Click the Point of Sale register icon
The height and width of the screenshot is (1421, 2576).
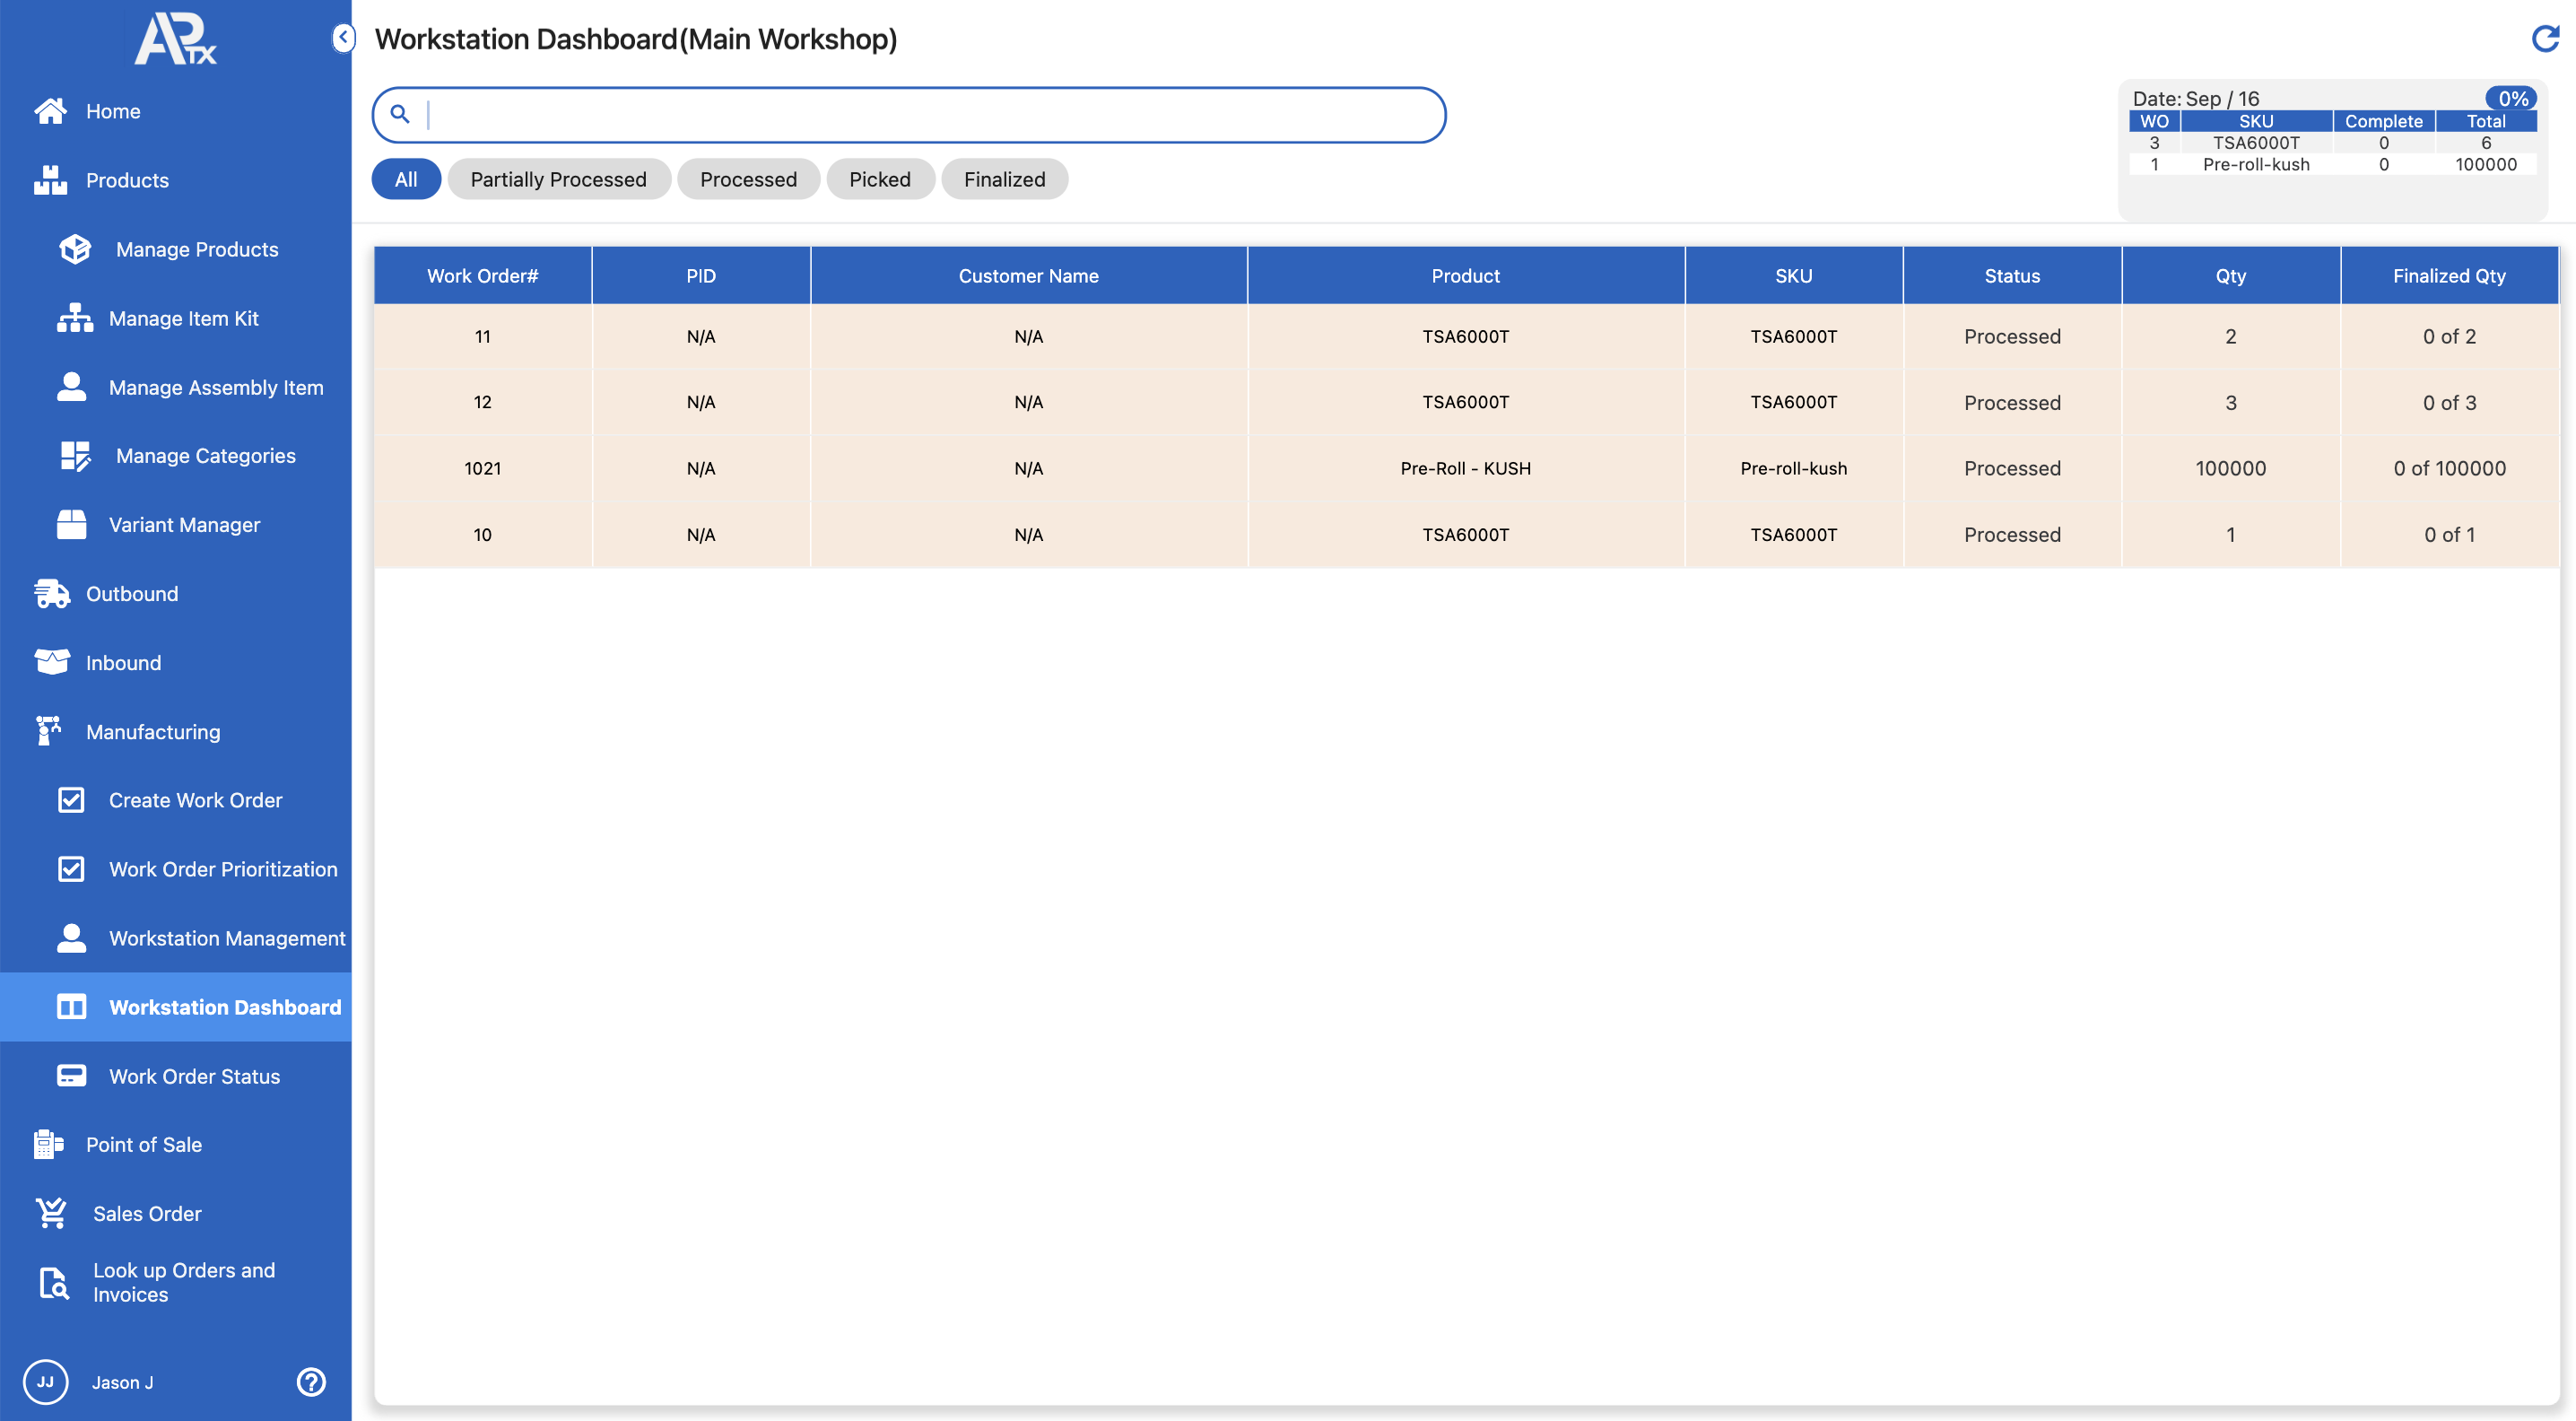48,1144
